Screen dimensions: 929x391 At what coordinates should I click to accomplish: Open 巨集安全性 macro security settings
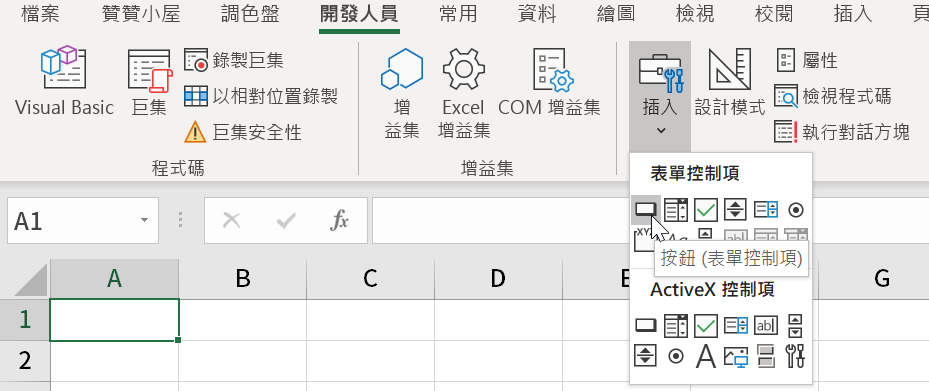[x=243, y=132]
